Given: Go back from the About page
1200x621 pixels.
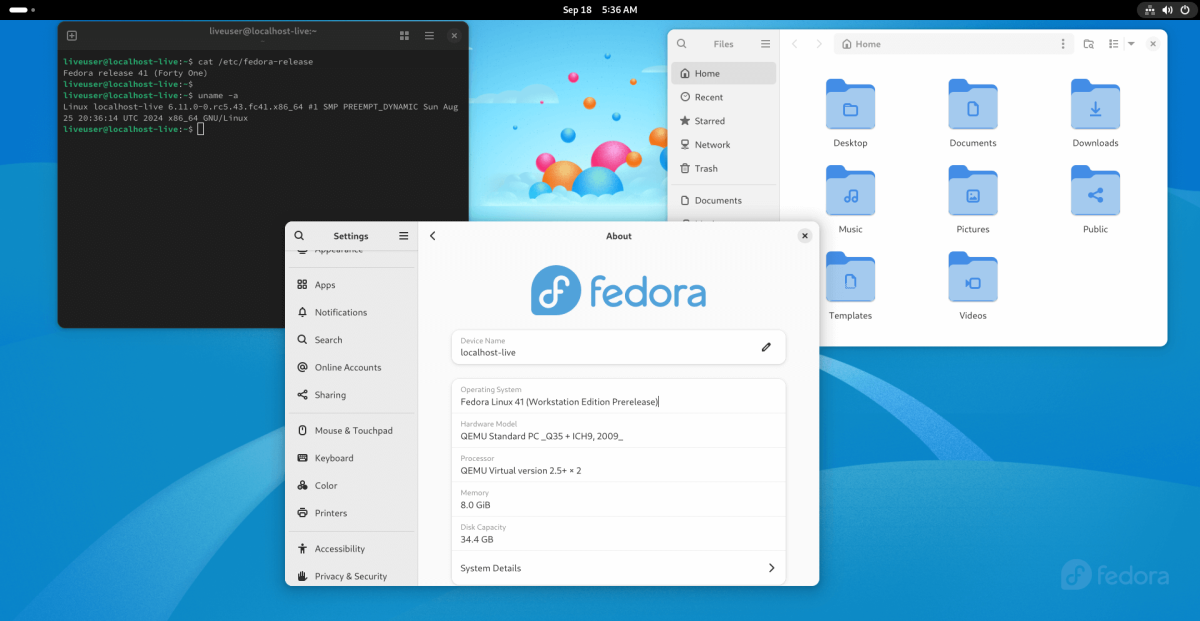Looking at the screenshot, I should click(x=433, y=236).
